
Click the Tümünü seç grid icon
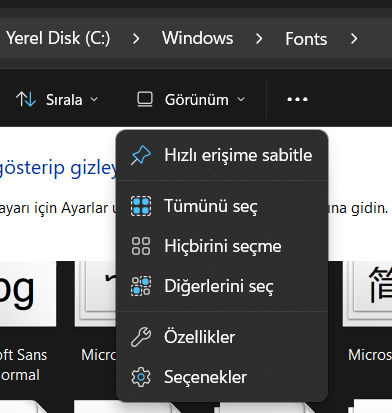[141, 206]
